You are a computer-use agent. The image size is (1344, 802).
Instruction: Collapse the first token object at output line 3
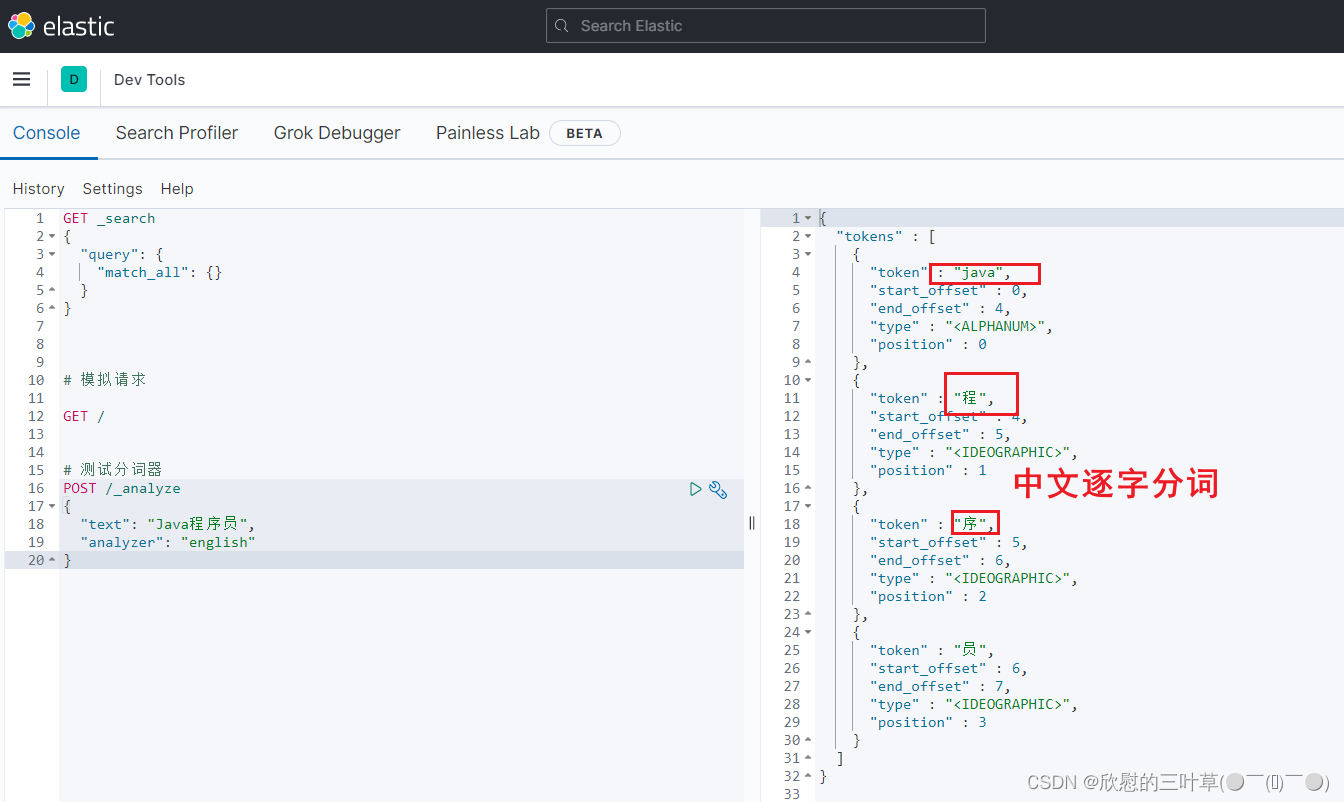pos(808,254)
